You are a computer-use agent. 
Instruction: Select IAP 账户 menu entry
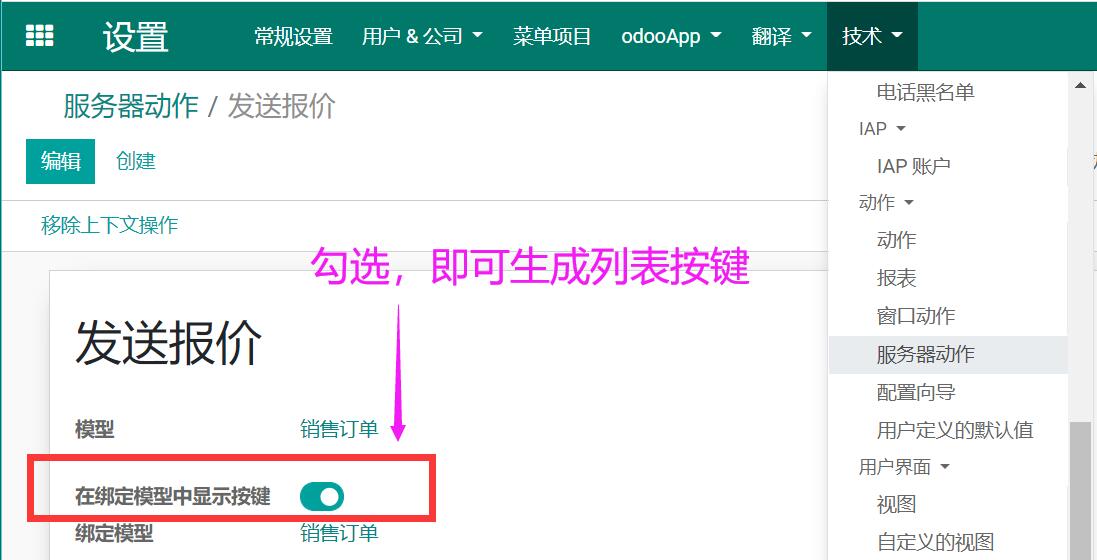914,166
